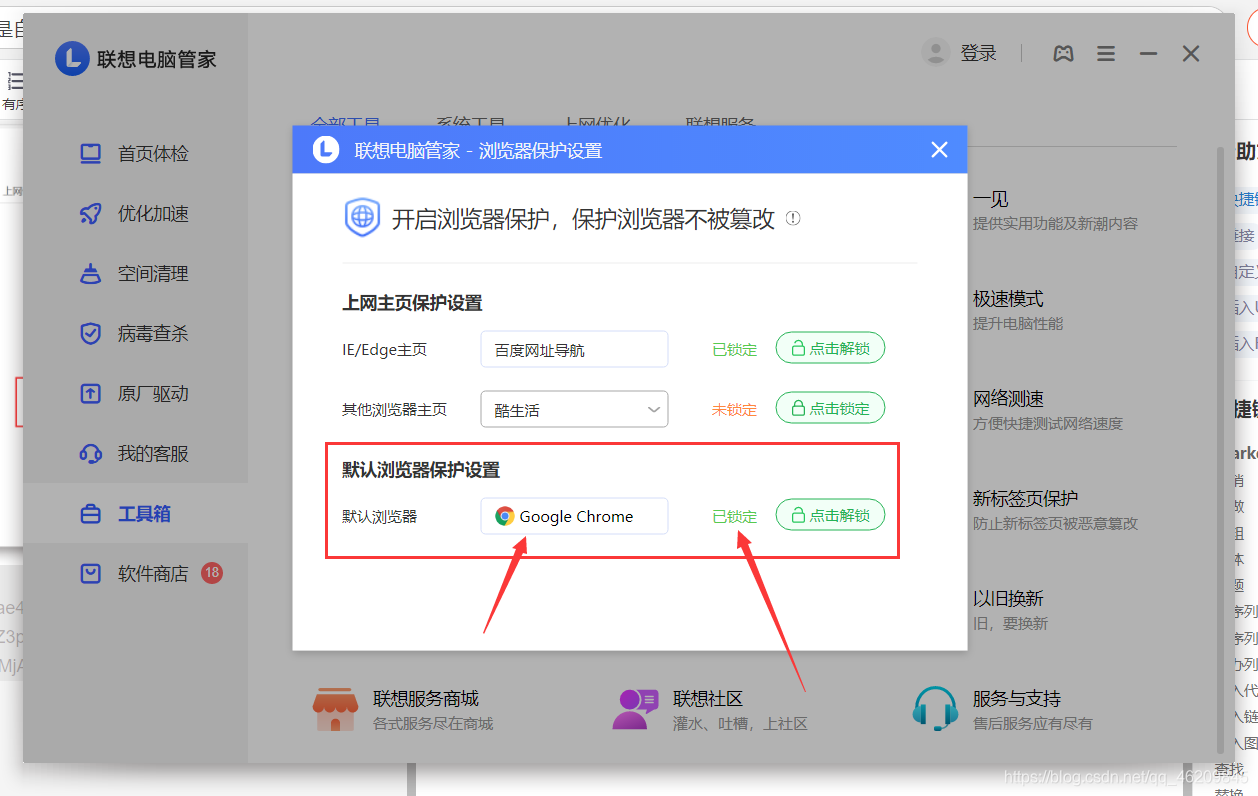Click the 联想电脑管家 logo icon
The width and height of the screenshot is (1258, 796).
coord(72,59)
